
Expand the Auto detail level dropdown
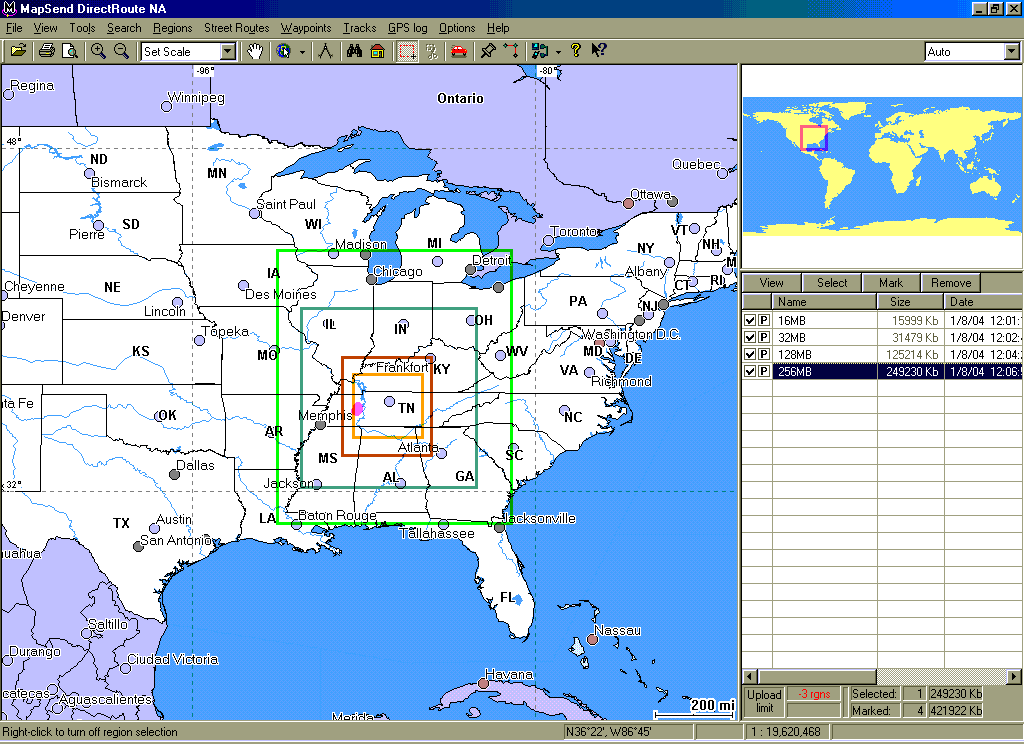1012,52
